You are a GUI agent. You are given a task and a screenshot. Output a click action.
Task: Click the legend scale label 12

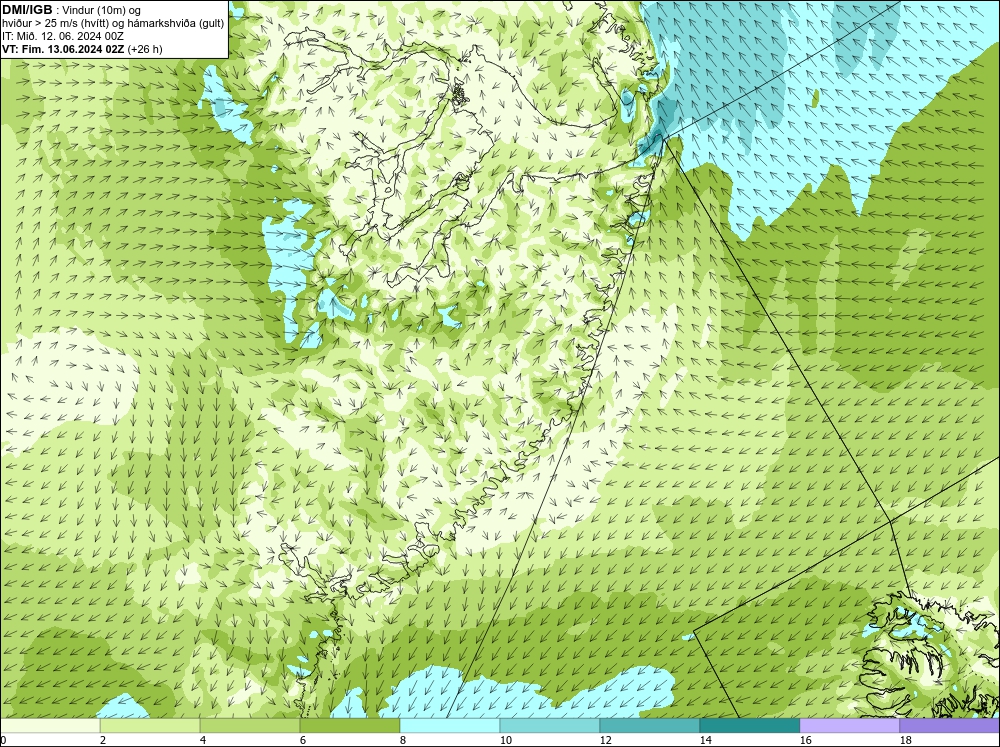click(606, 740)
